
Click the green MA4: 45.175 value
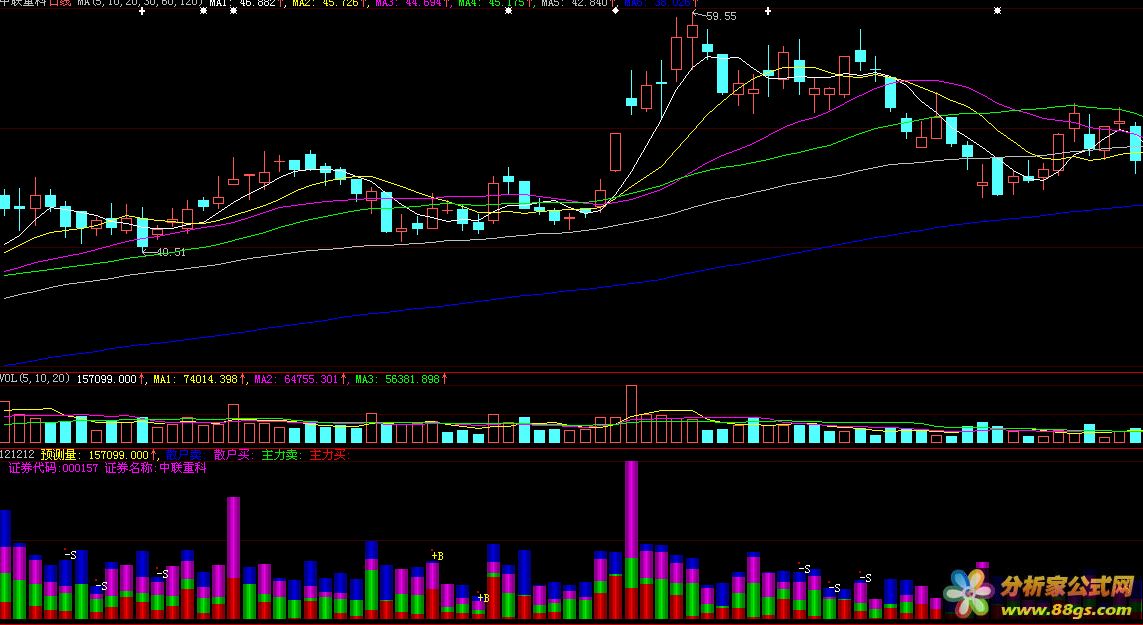[492, 3]
